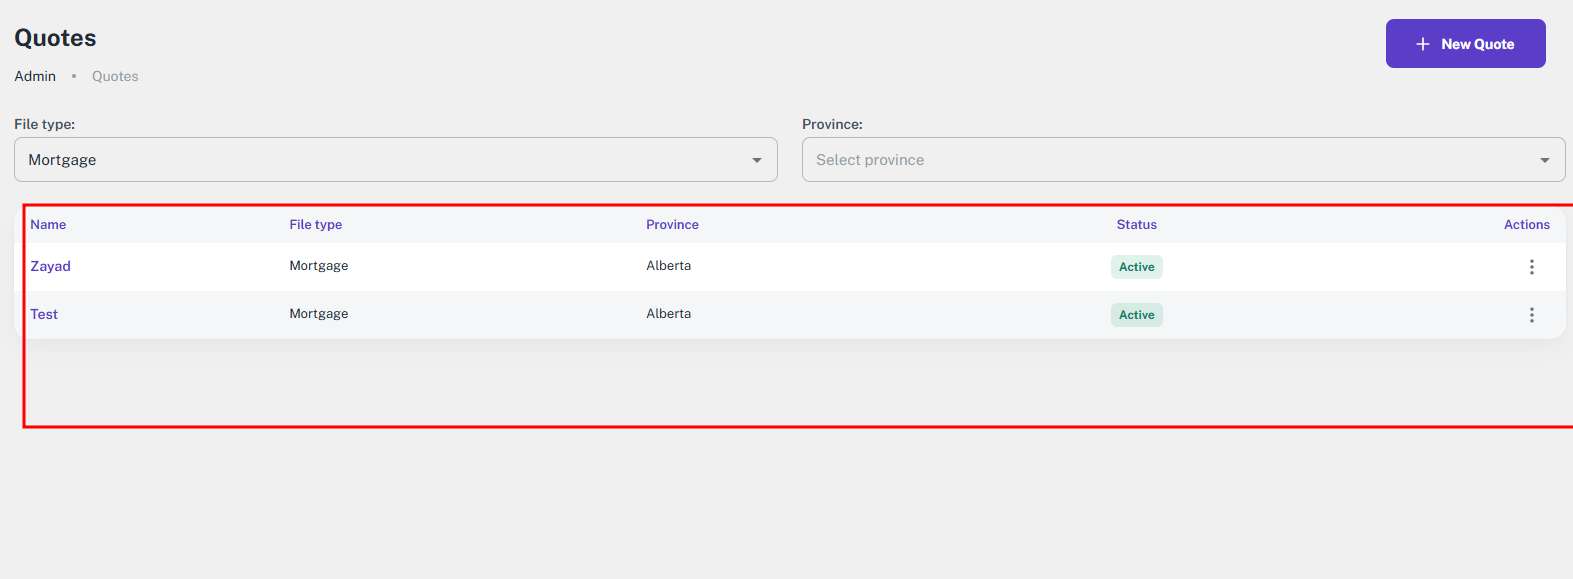Open the Test quote link

click(x=44, y=314)
